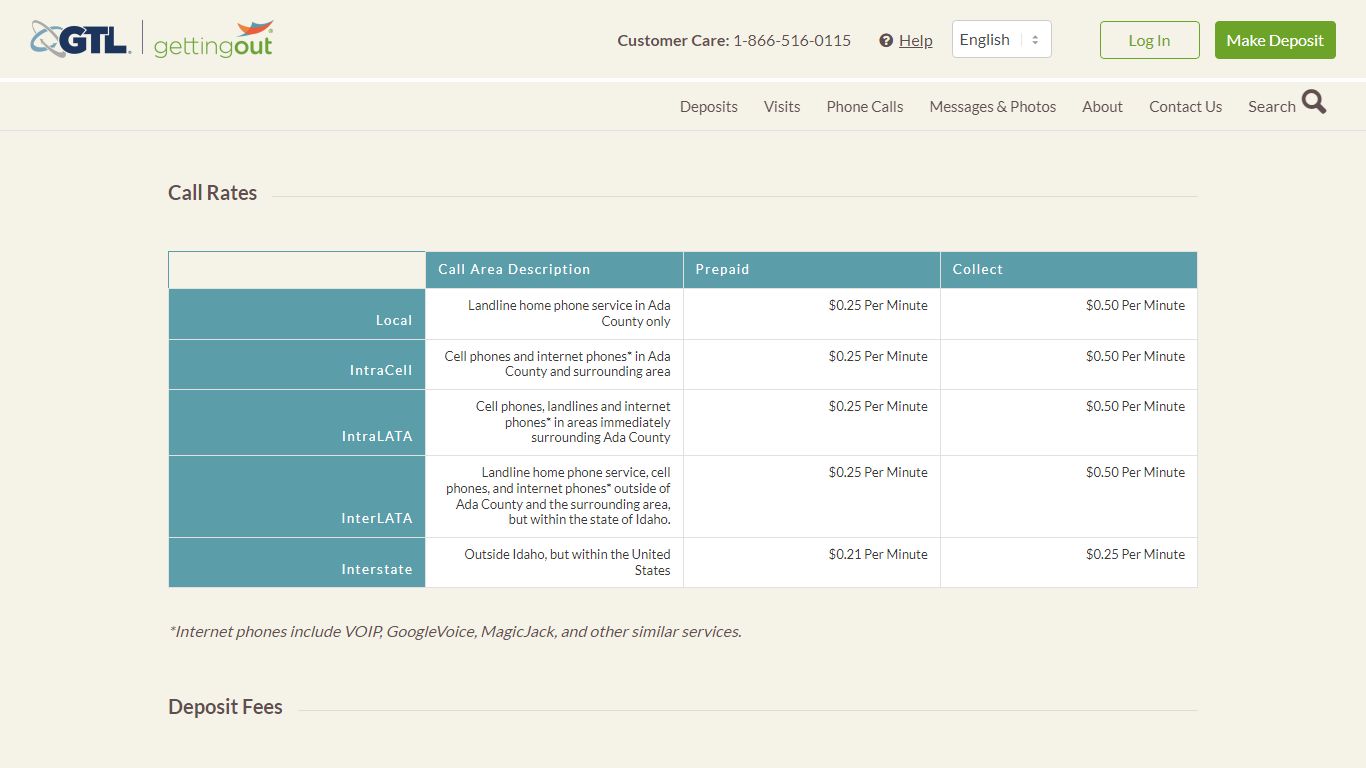1366x768 pixels.
Task: Click the Help question mark icon
Action: coord(886,40)
